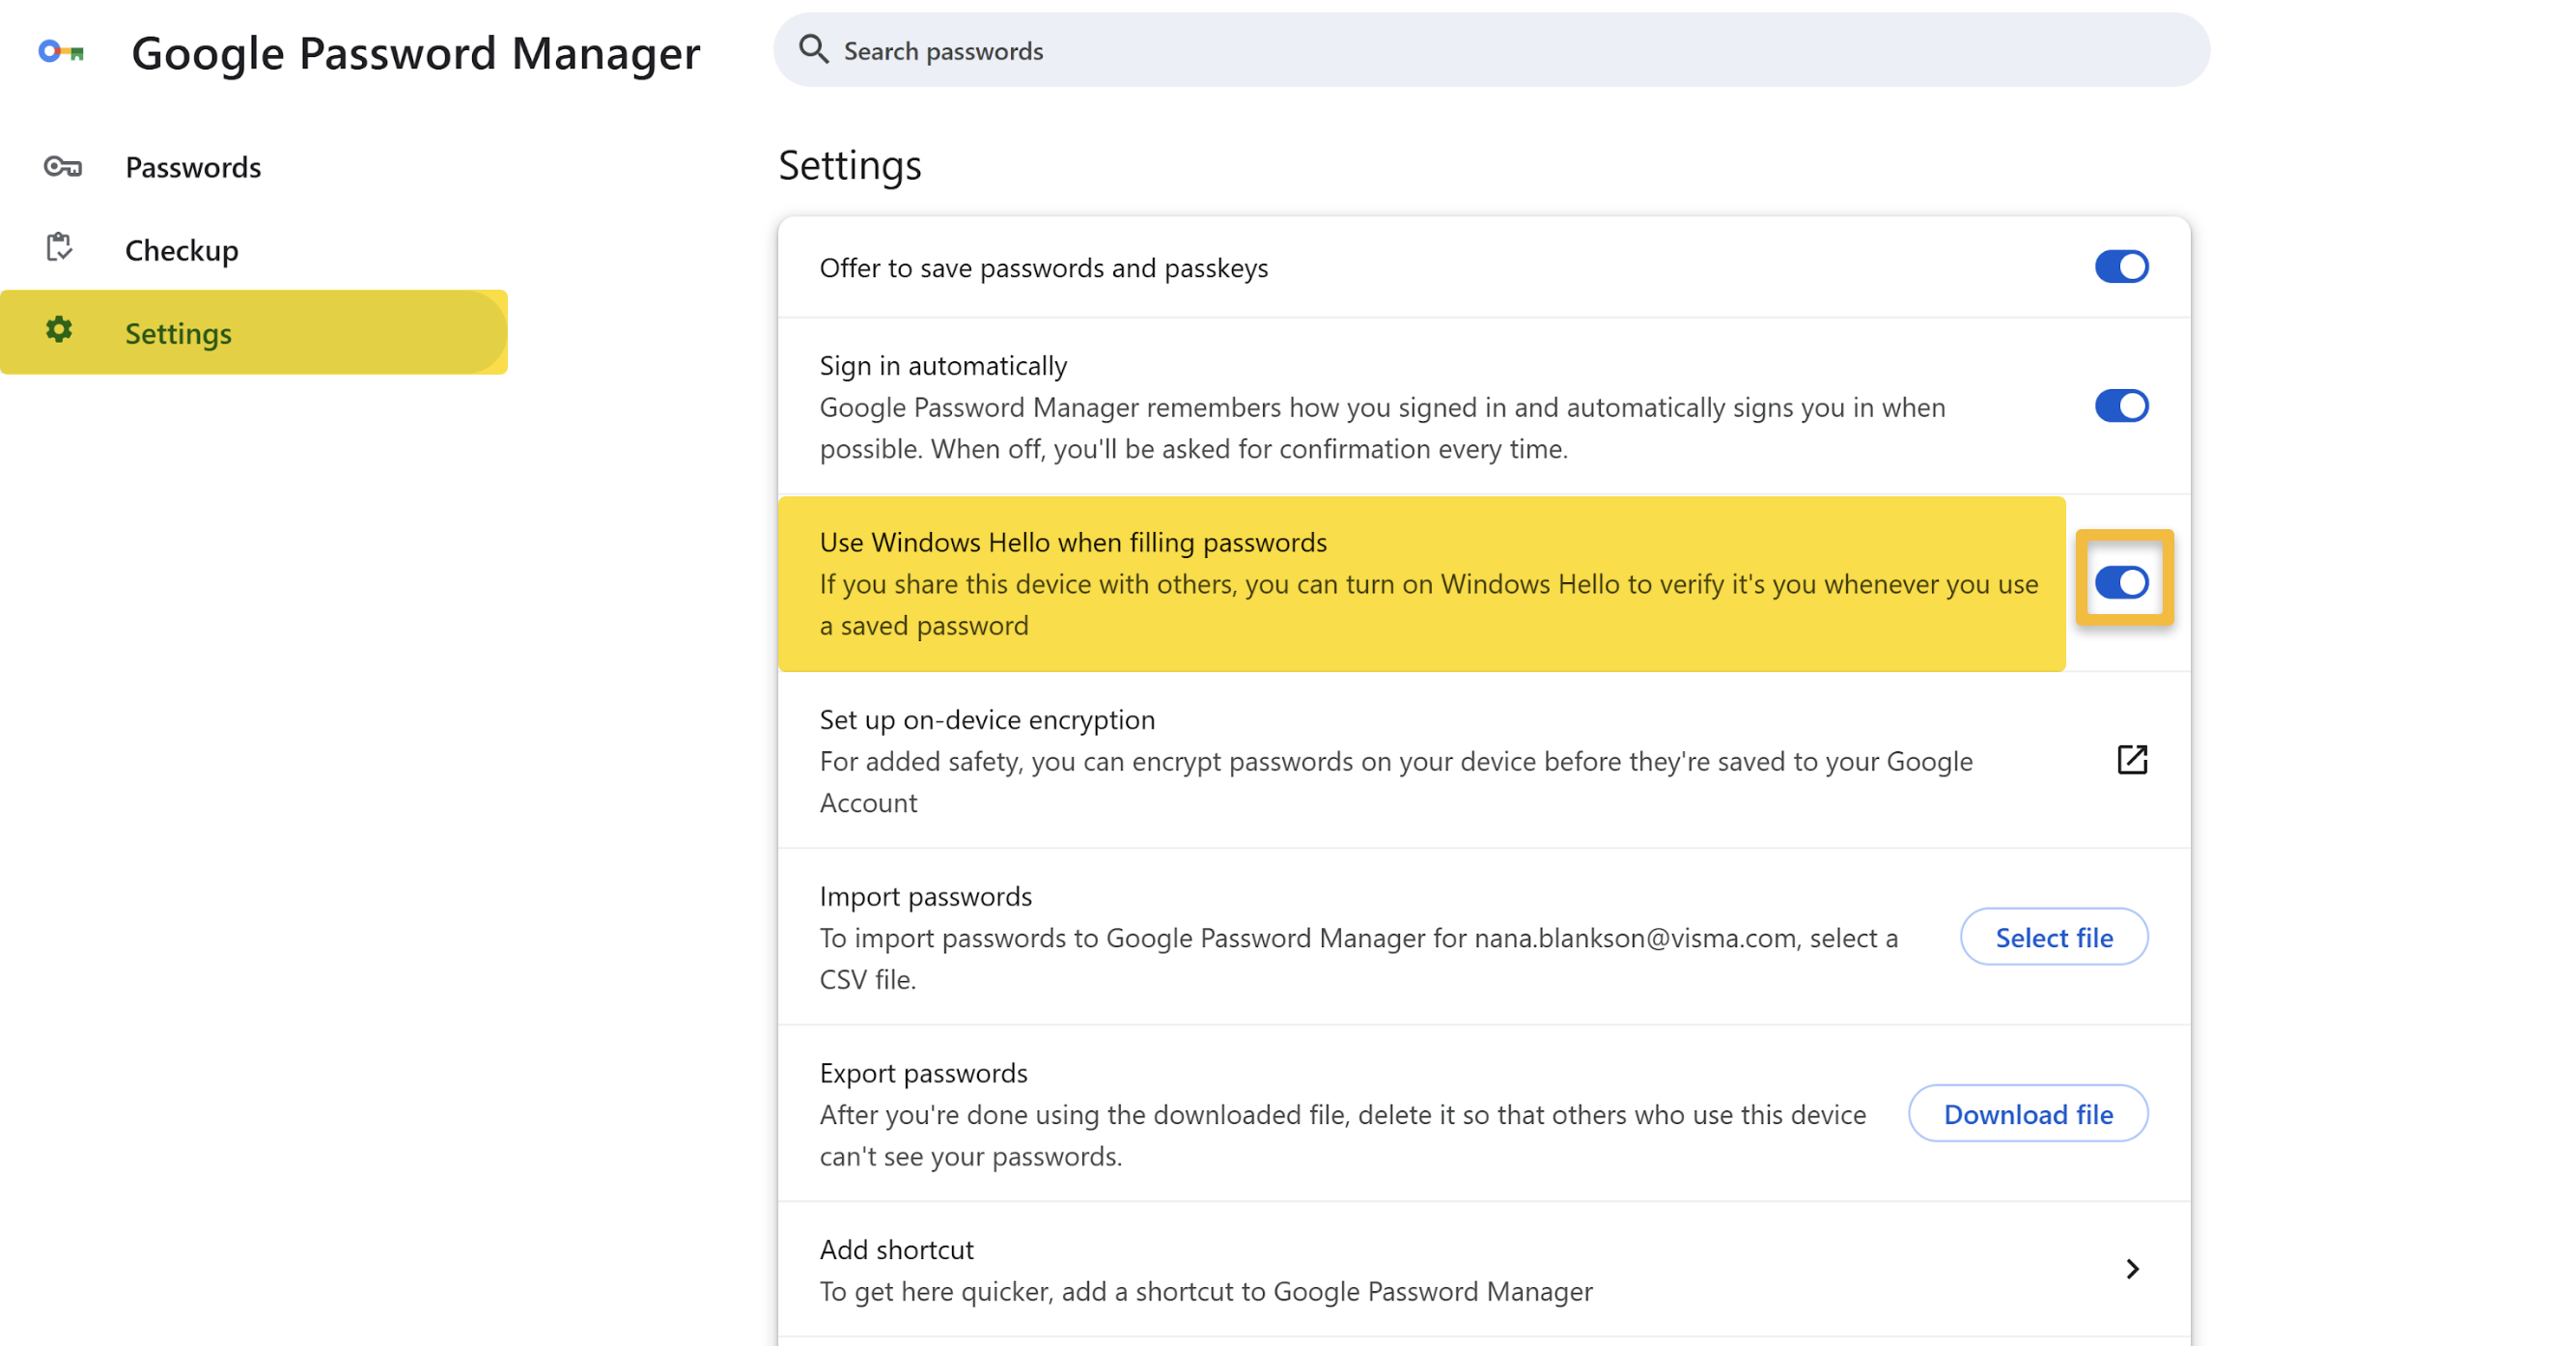2576x1346 pixels.
Task: Click the Add shortcut row
Action: click(896, 1248)
